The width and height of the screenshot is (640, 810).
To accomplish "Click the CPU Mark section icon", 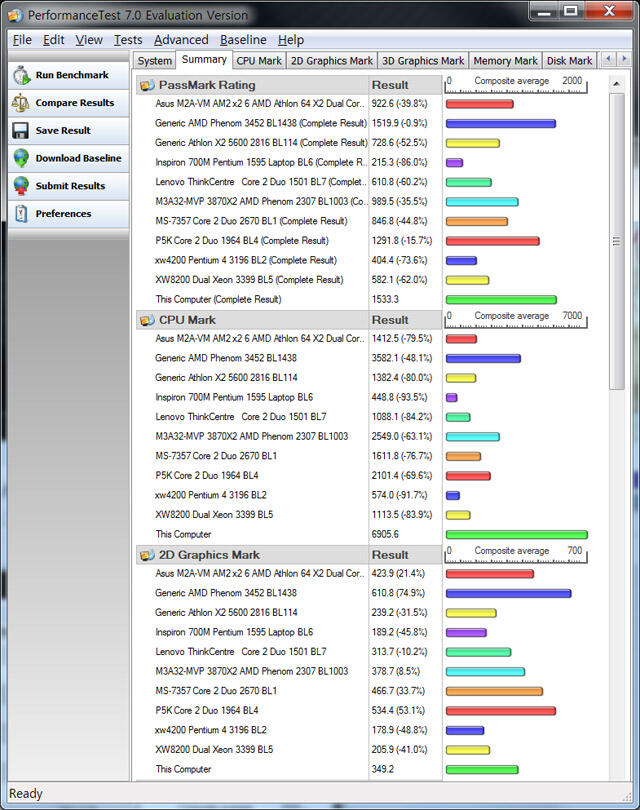I will coord(147,320).
